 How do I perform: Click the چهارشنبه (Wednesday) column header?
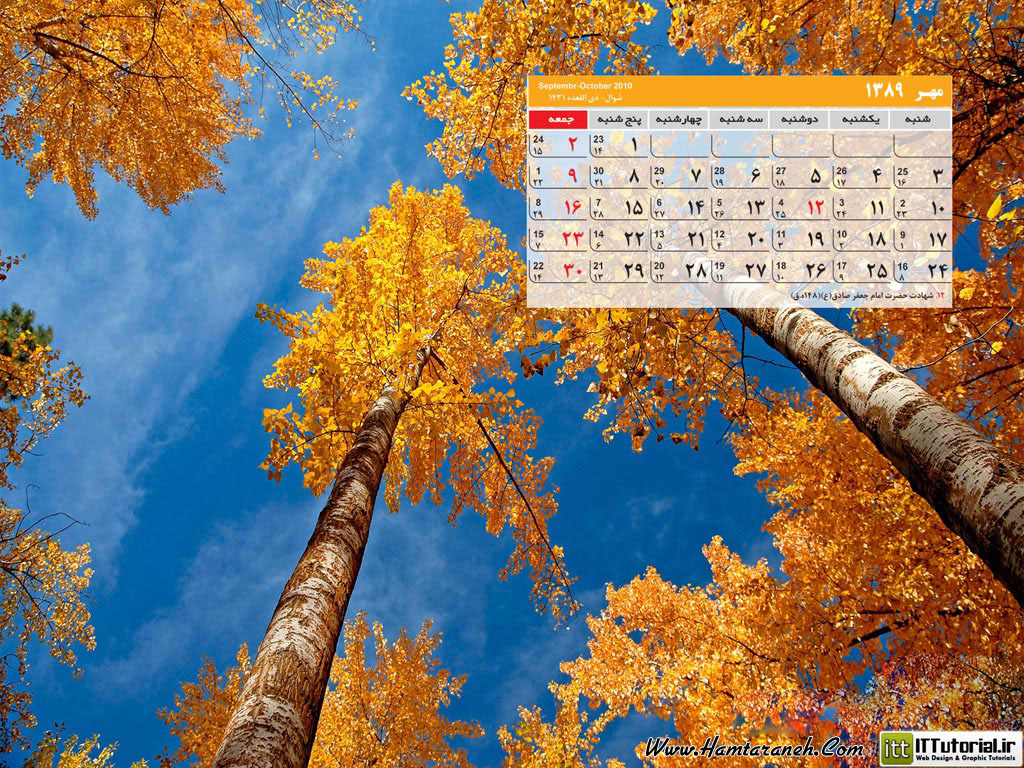coord(678,119)
